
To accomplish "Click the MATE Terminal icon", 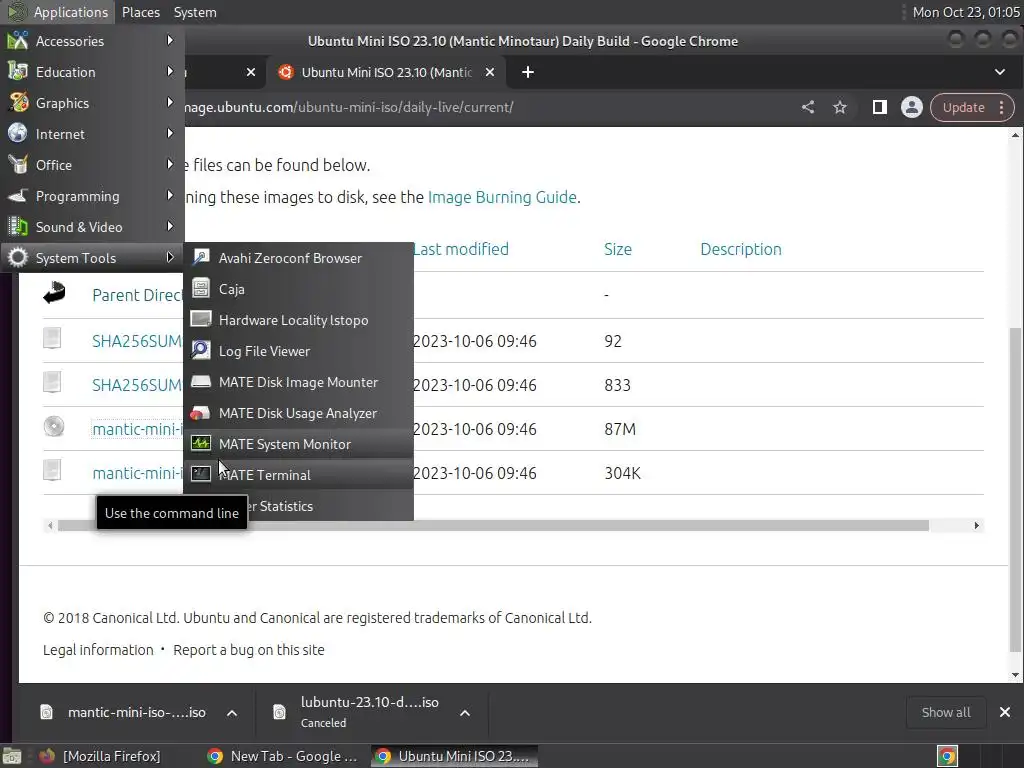I will point(200,474).
